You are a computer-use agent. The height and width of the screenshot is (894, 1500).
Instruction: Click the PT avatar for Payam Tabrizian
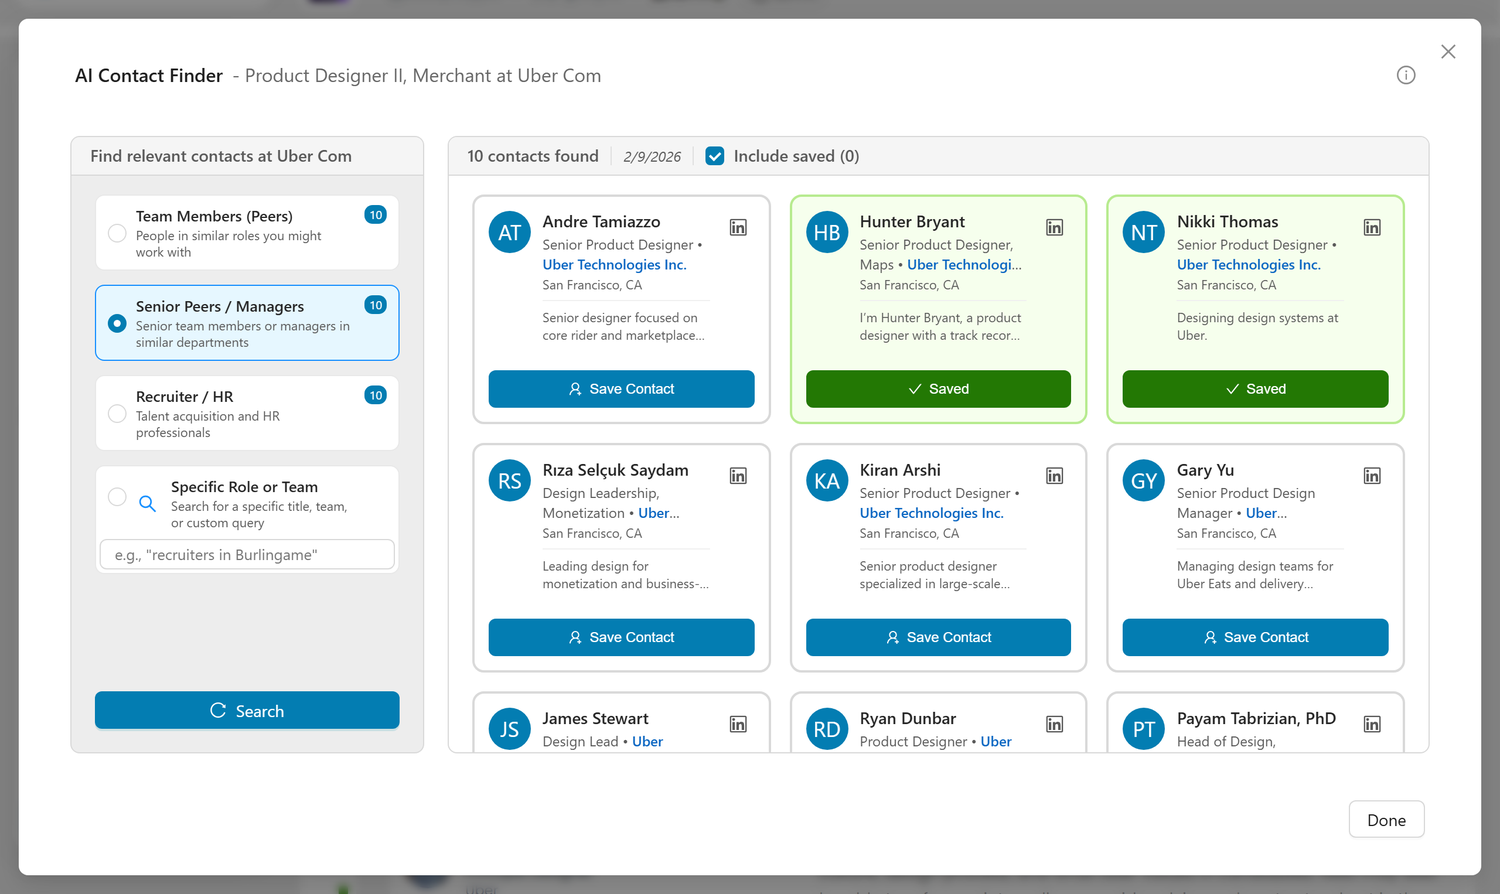pos(1144,729)
